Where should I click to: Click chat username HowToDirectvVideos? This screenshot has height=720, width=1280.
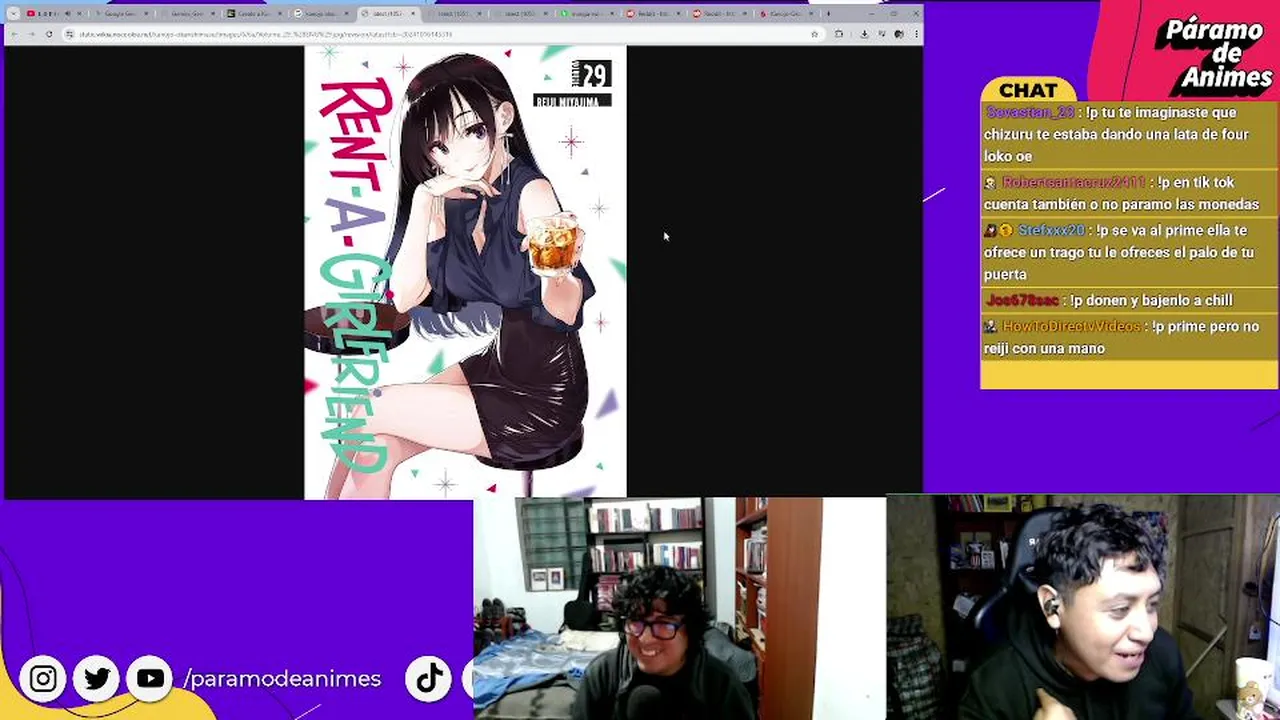coord(1071,327)
